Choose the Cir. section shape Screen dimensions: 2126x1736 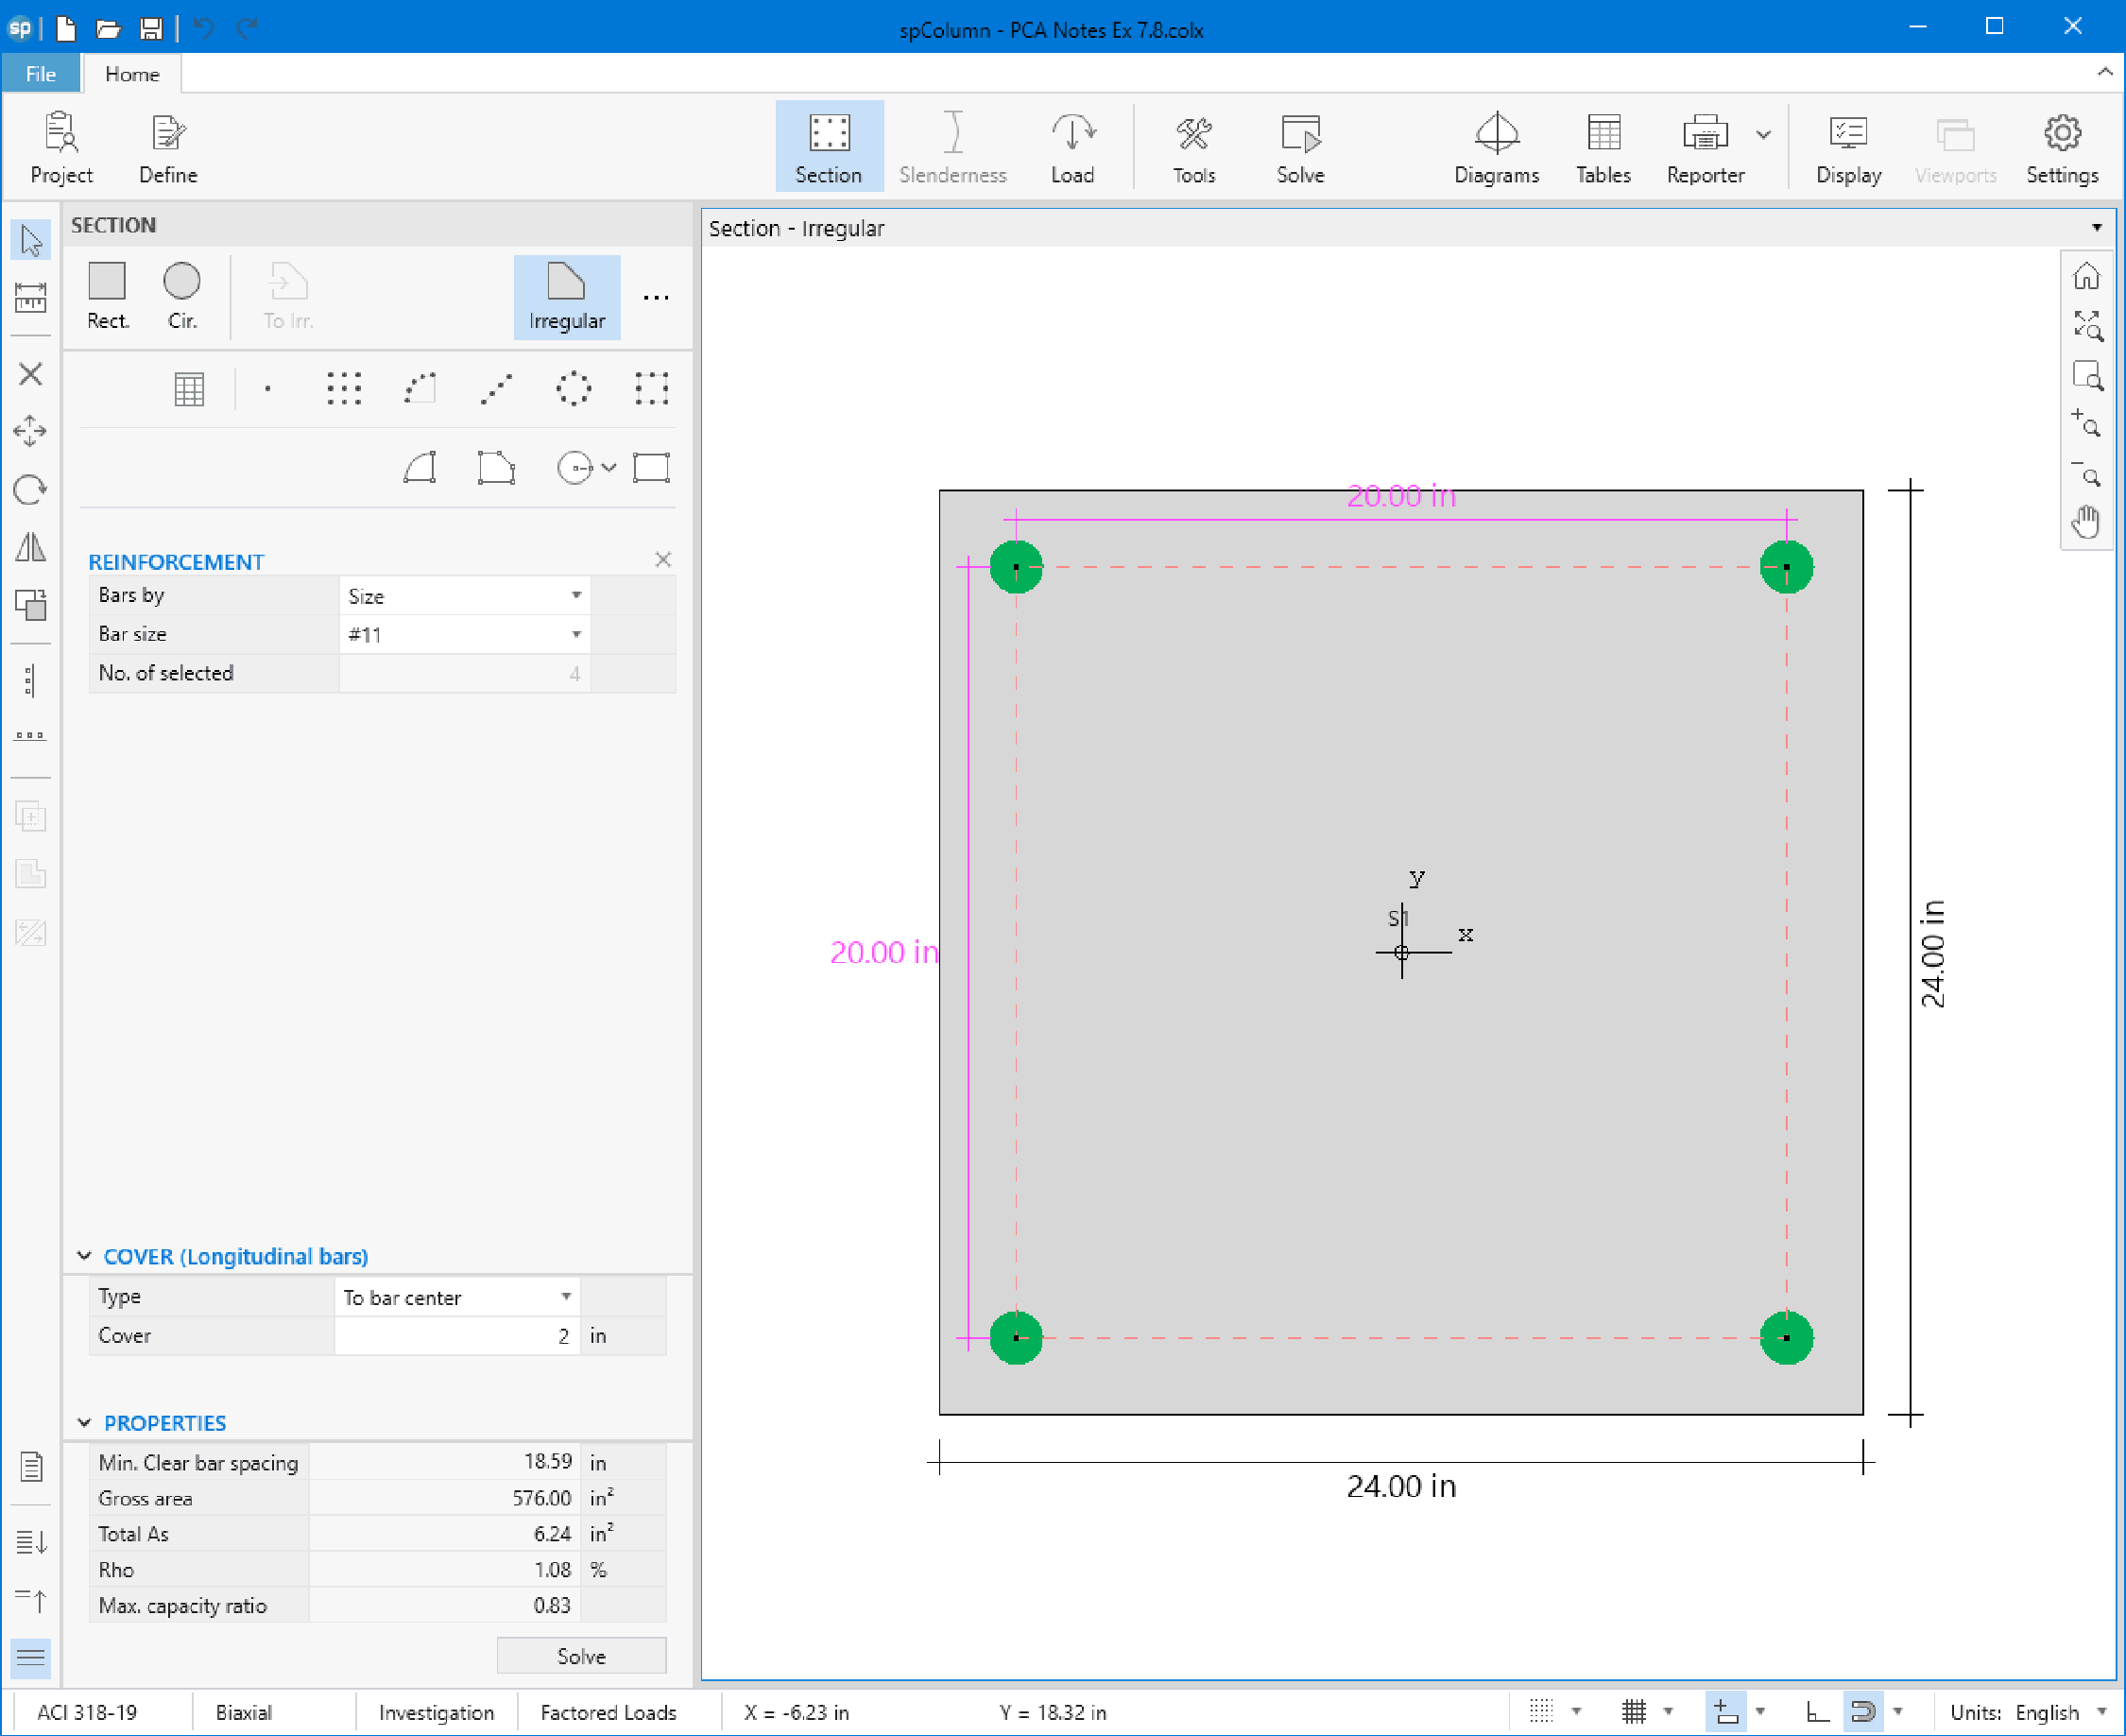tap(182, 296)
